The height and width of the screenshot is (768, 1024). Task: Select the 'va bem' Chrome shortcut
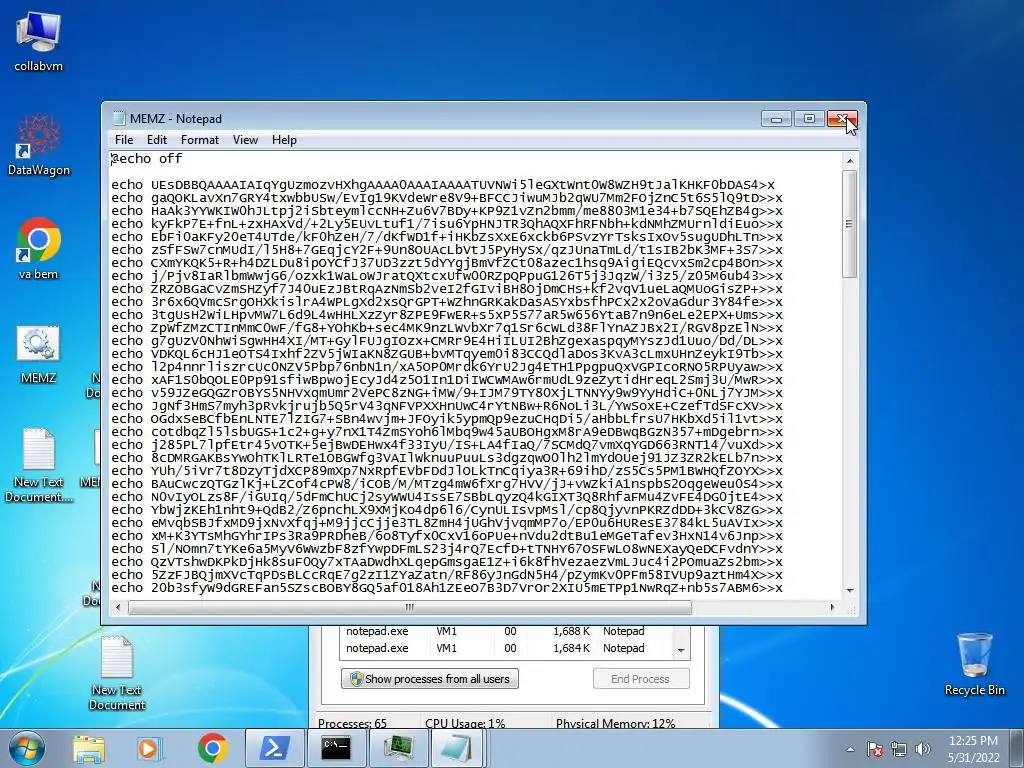click(38, 249)
